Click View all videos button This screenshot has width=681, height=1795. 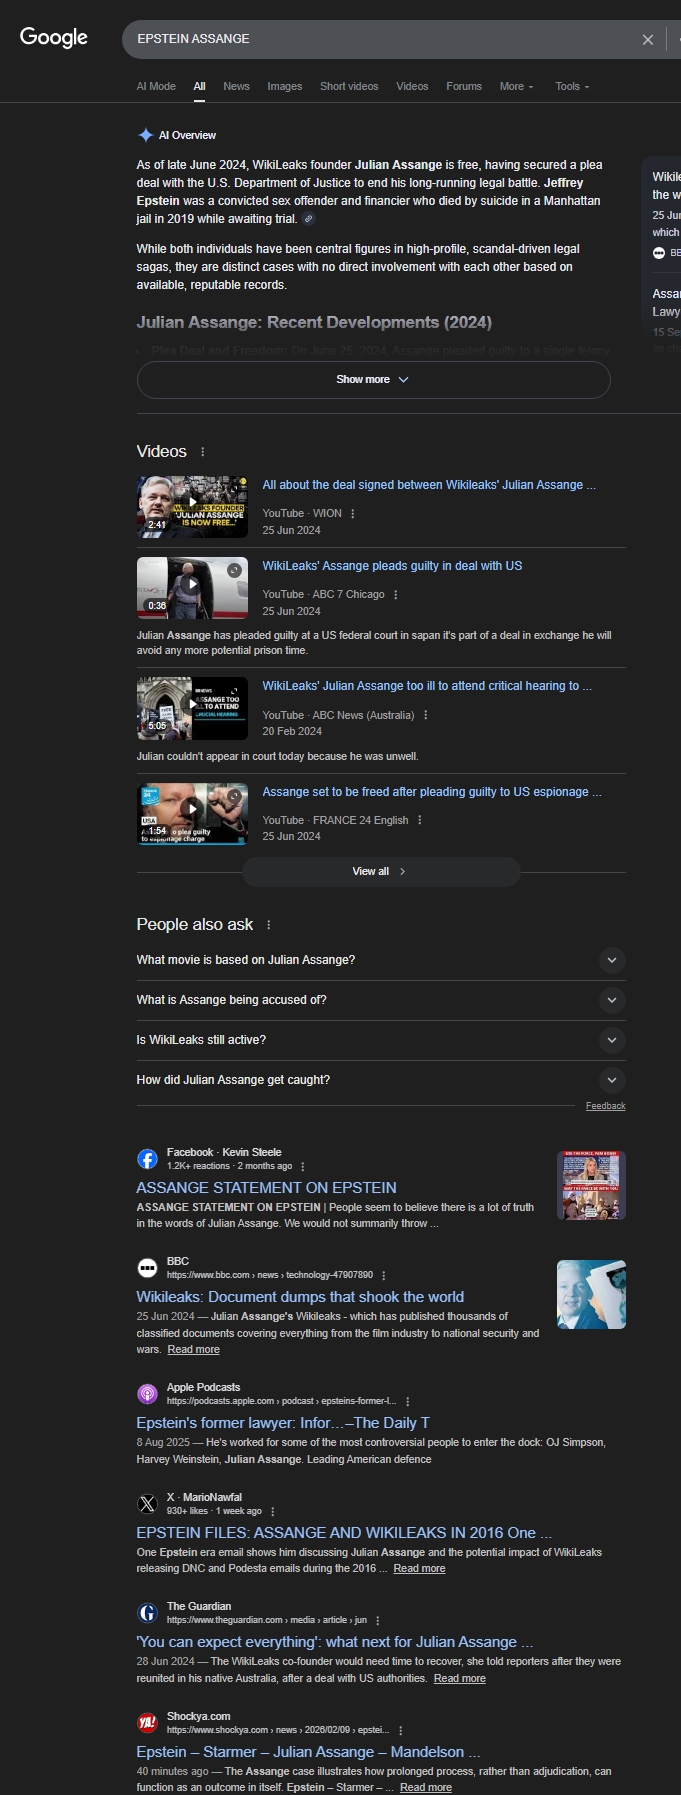tap(380, 872)
